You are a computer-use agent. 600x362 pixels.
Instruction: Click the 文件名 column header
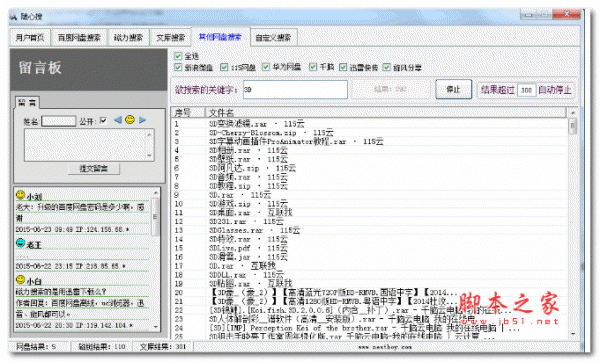[x=385, y=112]
